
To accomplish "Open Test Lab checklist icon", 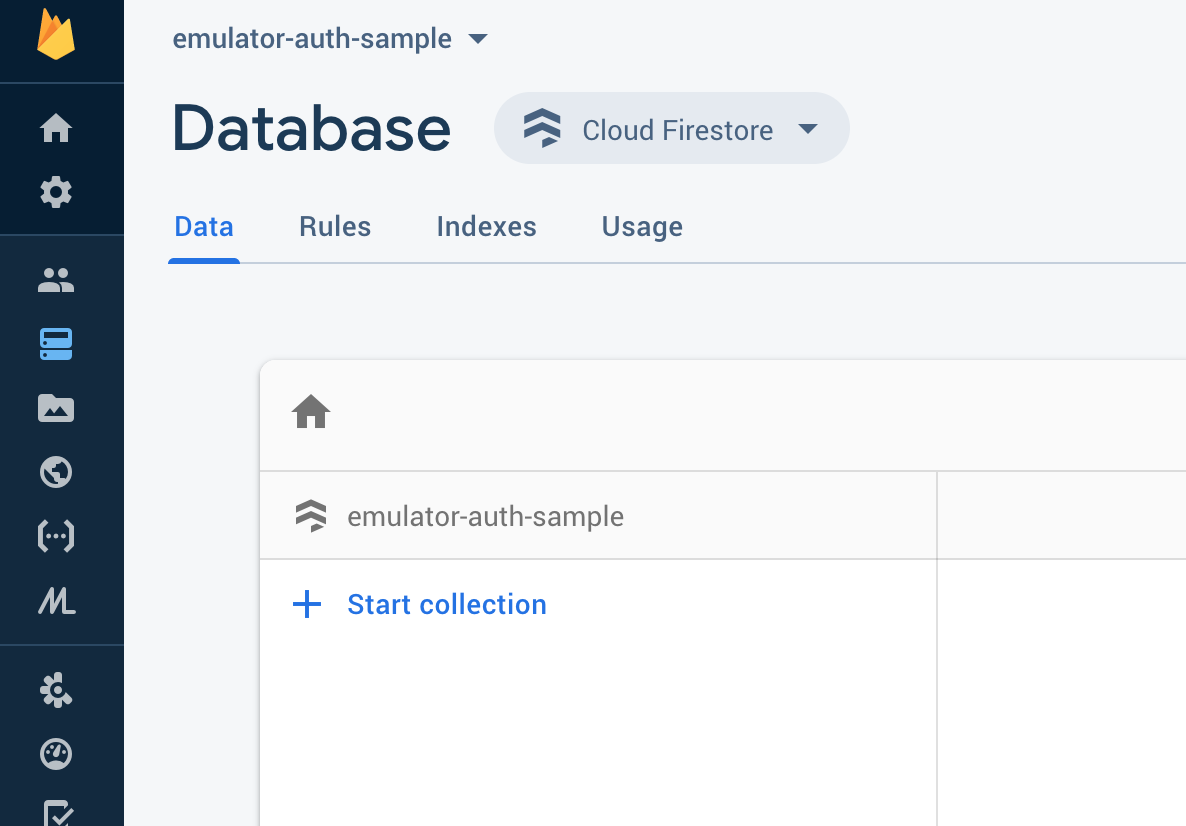I will (56, 812).
